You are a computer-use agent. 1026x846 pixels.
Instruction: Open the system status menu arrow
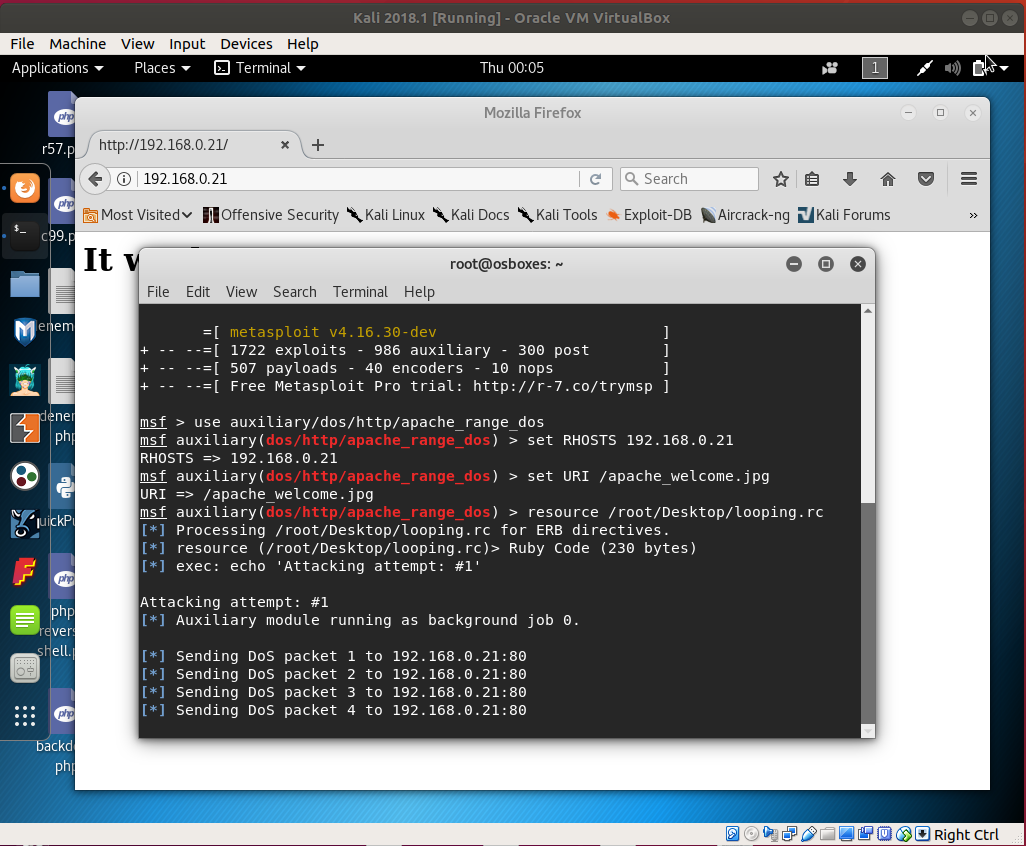(1004, 68)
